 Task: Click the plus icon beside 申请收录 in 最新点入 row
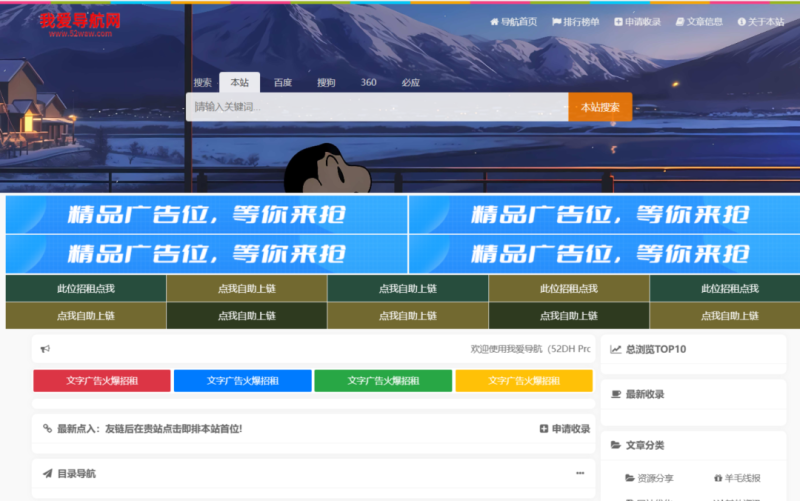click(x=544, y=429)
